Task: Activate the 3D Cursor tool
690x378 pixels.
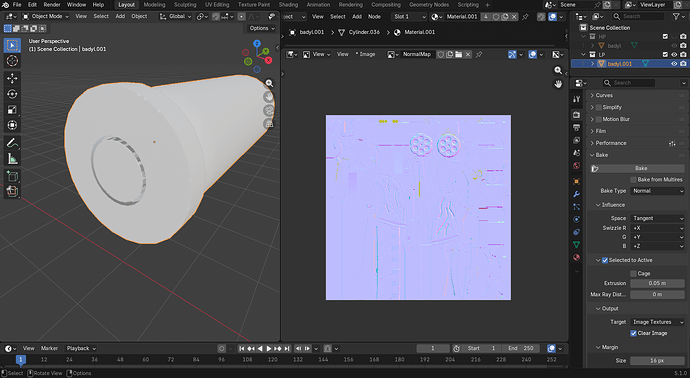Action: (x=12, y=61)
